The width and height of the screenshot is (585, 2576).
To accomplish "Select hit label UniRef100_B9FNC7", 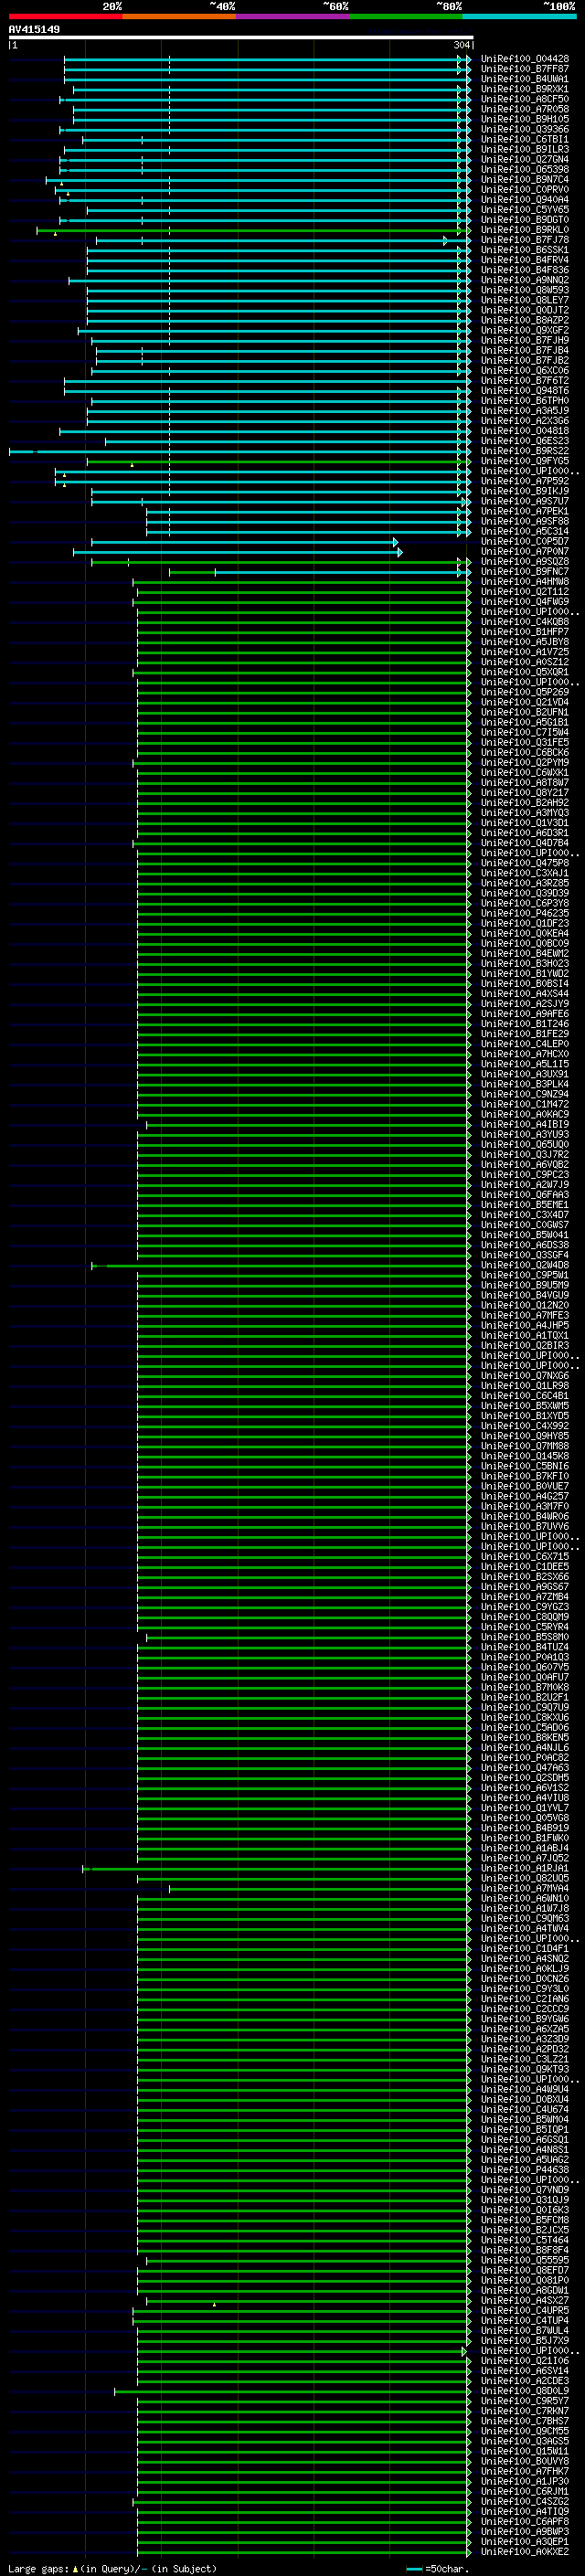I will [x=525, y=572].
